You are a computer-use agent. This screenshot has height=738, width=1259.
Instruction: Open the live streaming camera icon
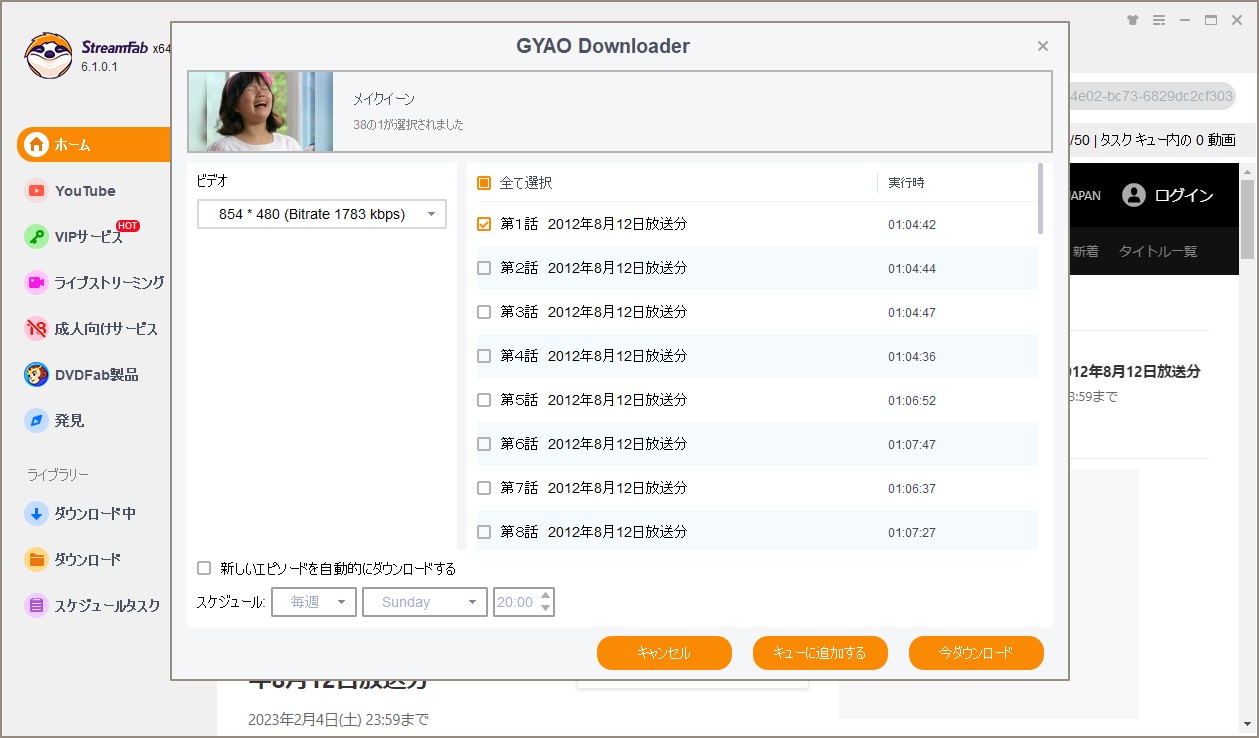pyautogui.click(x=37, y=283)
